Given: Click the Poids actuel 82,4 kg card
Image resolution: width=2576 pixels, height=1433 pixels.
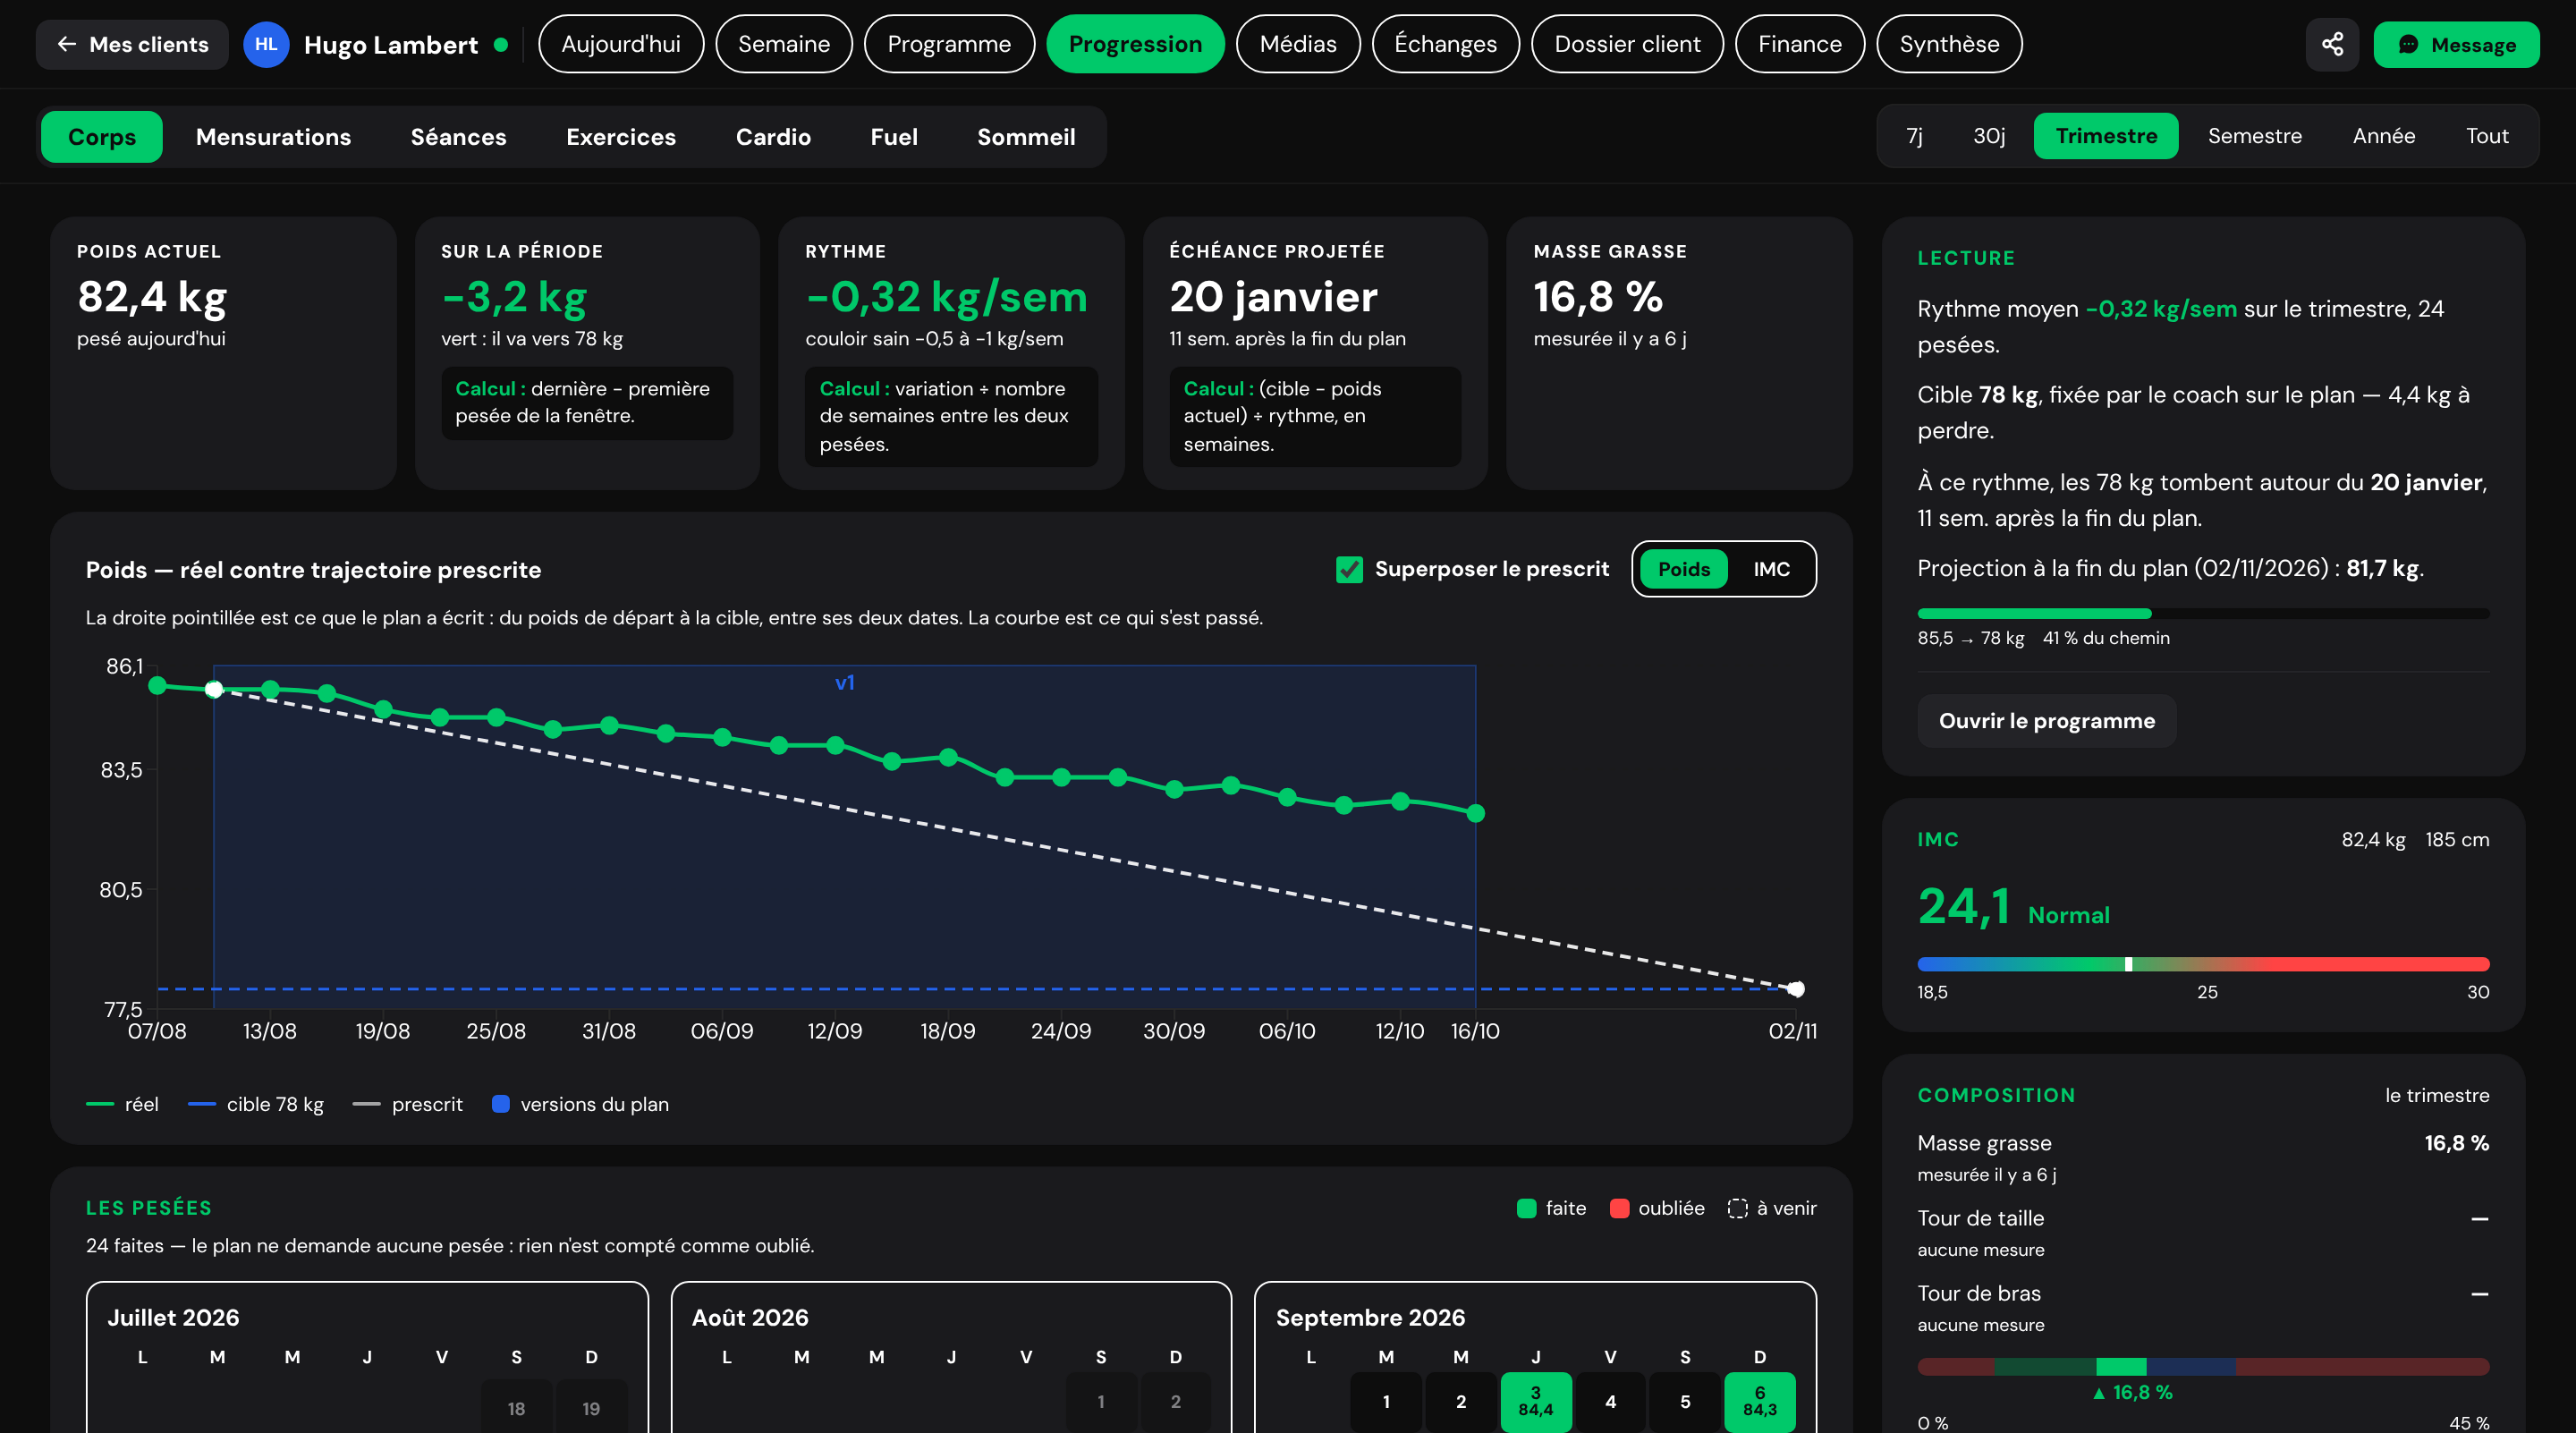Looking at the screenshot, I should click(x=223, y=353).
